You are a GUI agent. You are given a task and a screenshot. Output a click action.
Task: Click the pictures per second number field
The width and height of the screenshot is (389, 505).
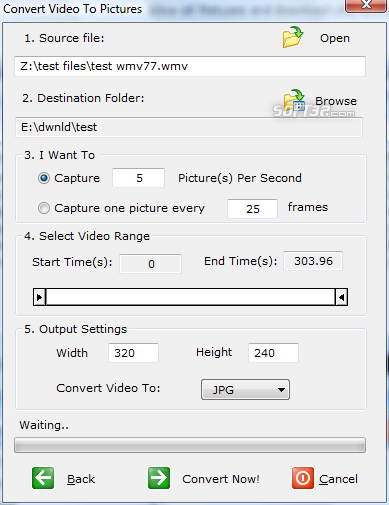138,178
